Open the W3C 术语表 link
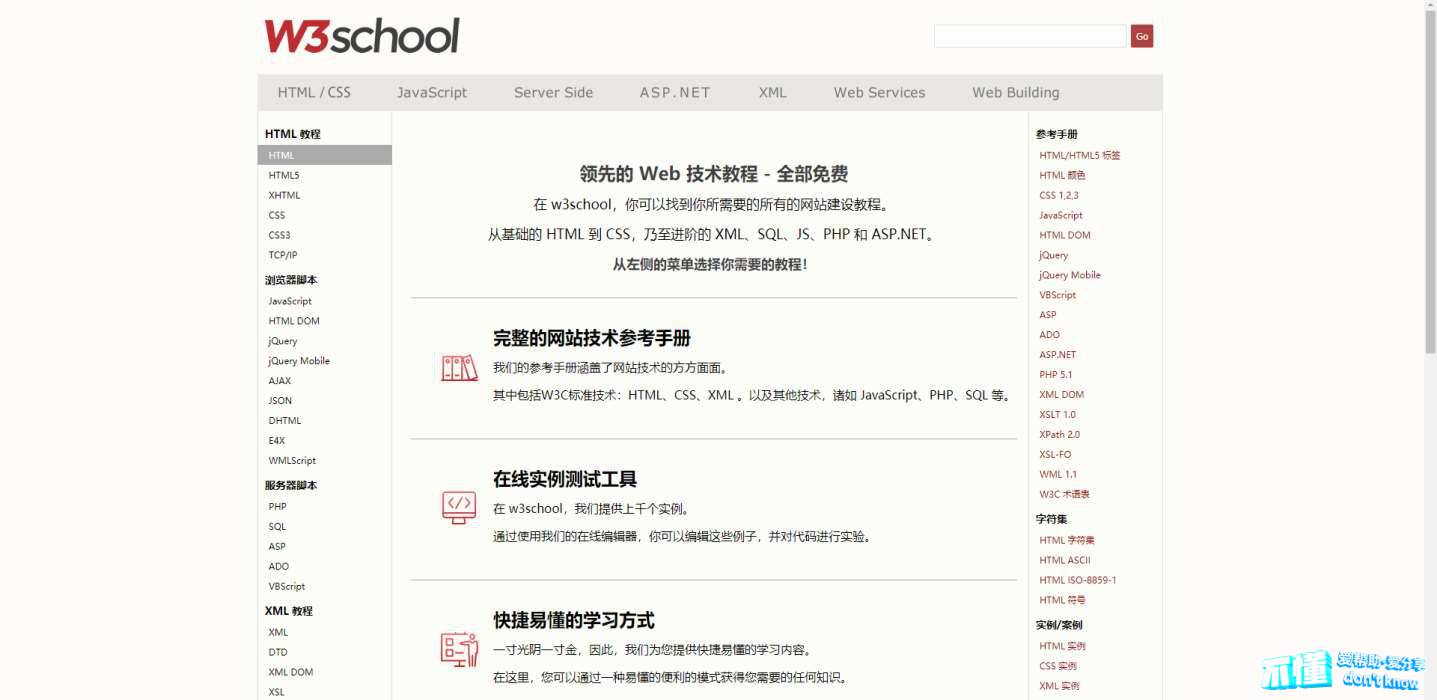 click(1065, 495)
